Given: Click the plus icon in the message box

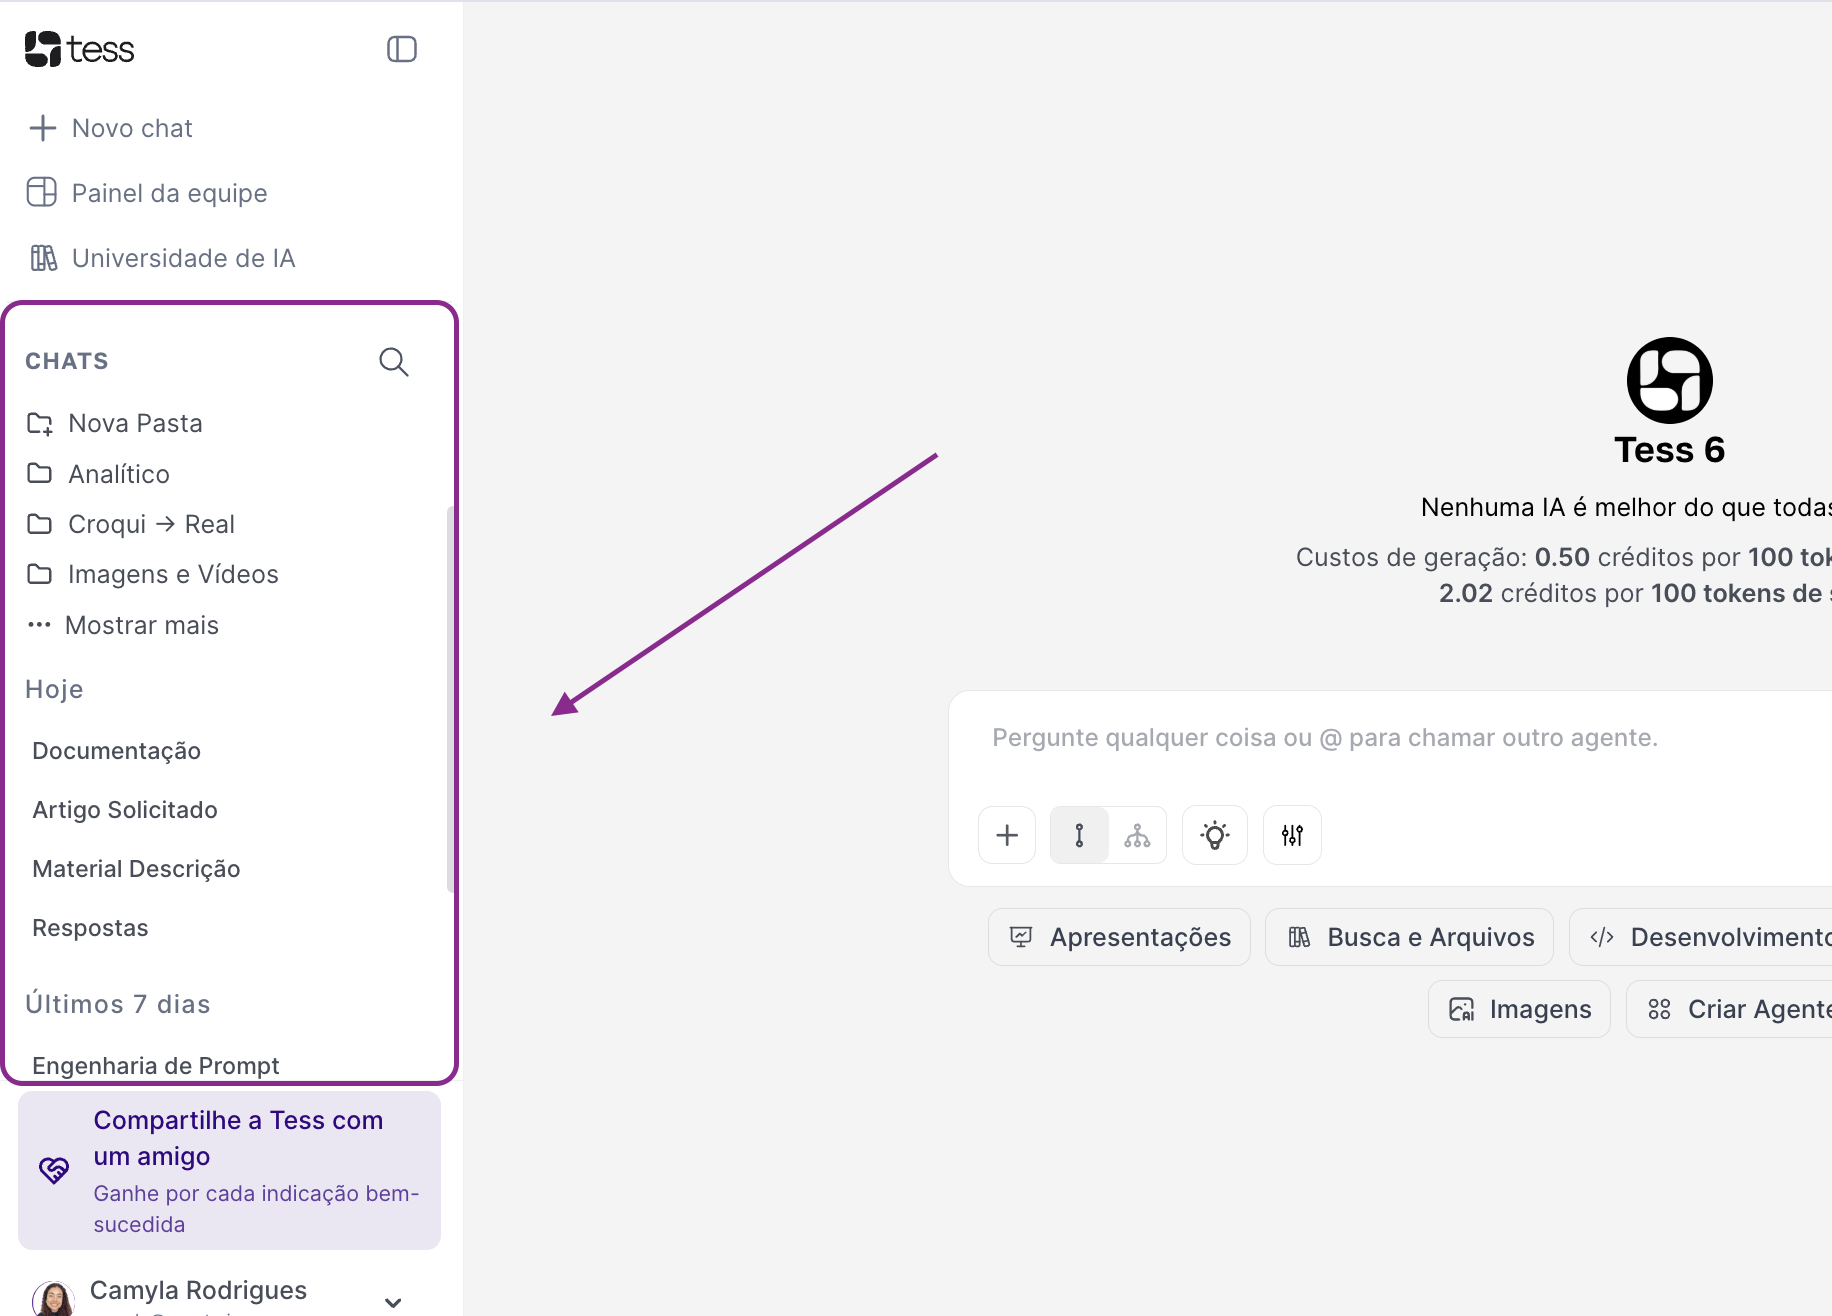Looking at the screenshot, I should [x=1006, y=834].
